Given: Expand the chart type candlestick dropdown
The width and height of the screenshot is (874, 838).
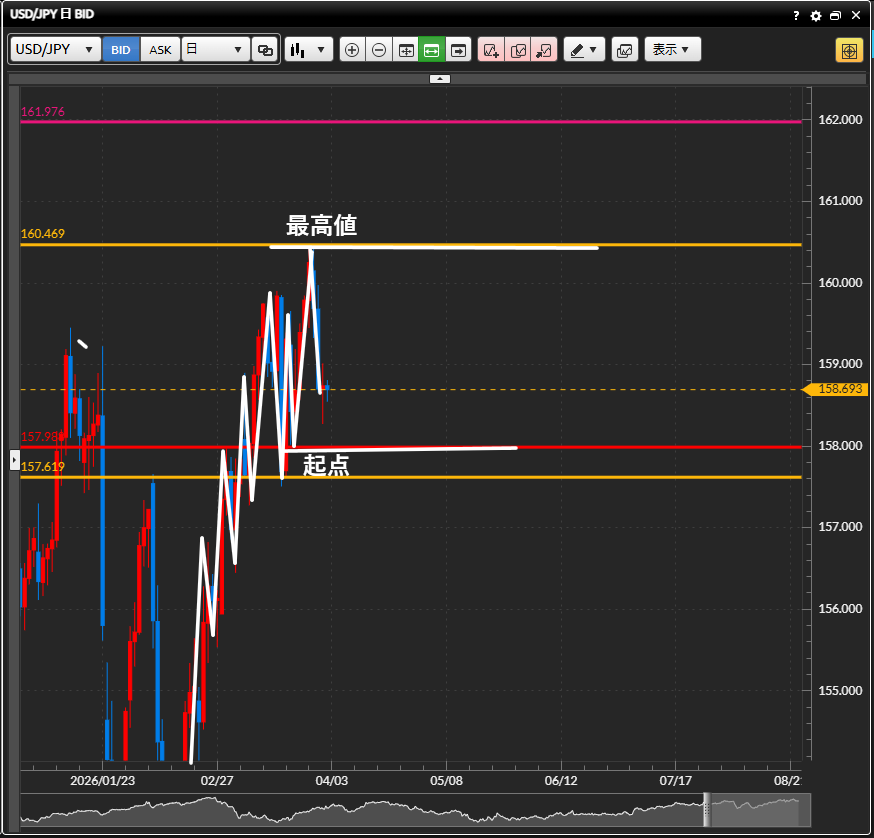Looking at the screenshot, I should click(x=308, y=50).
